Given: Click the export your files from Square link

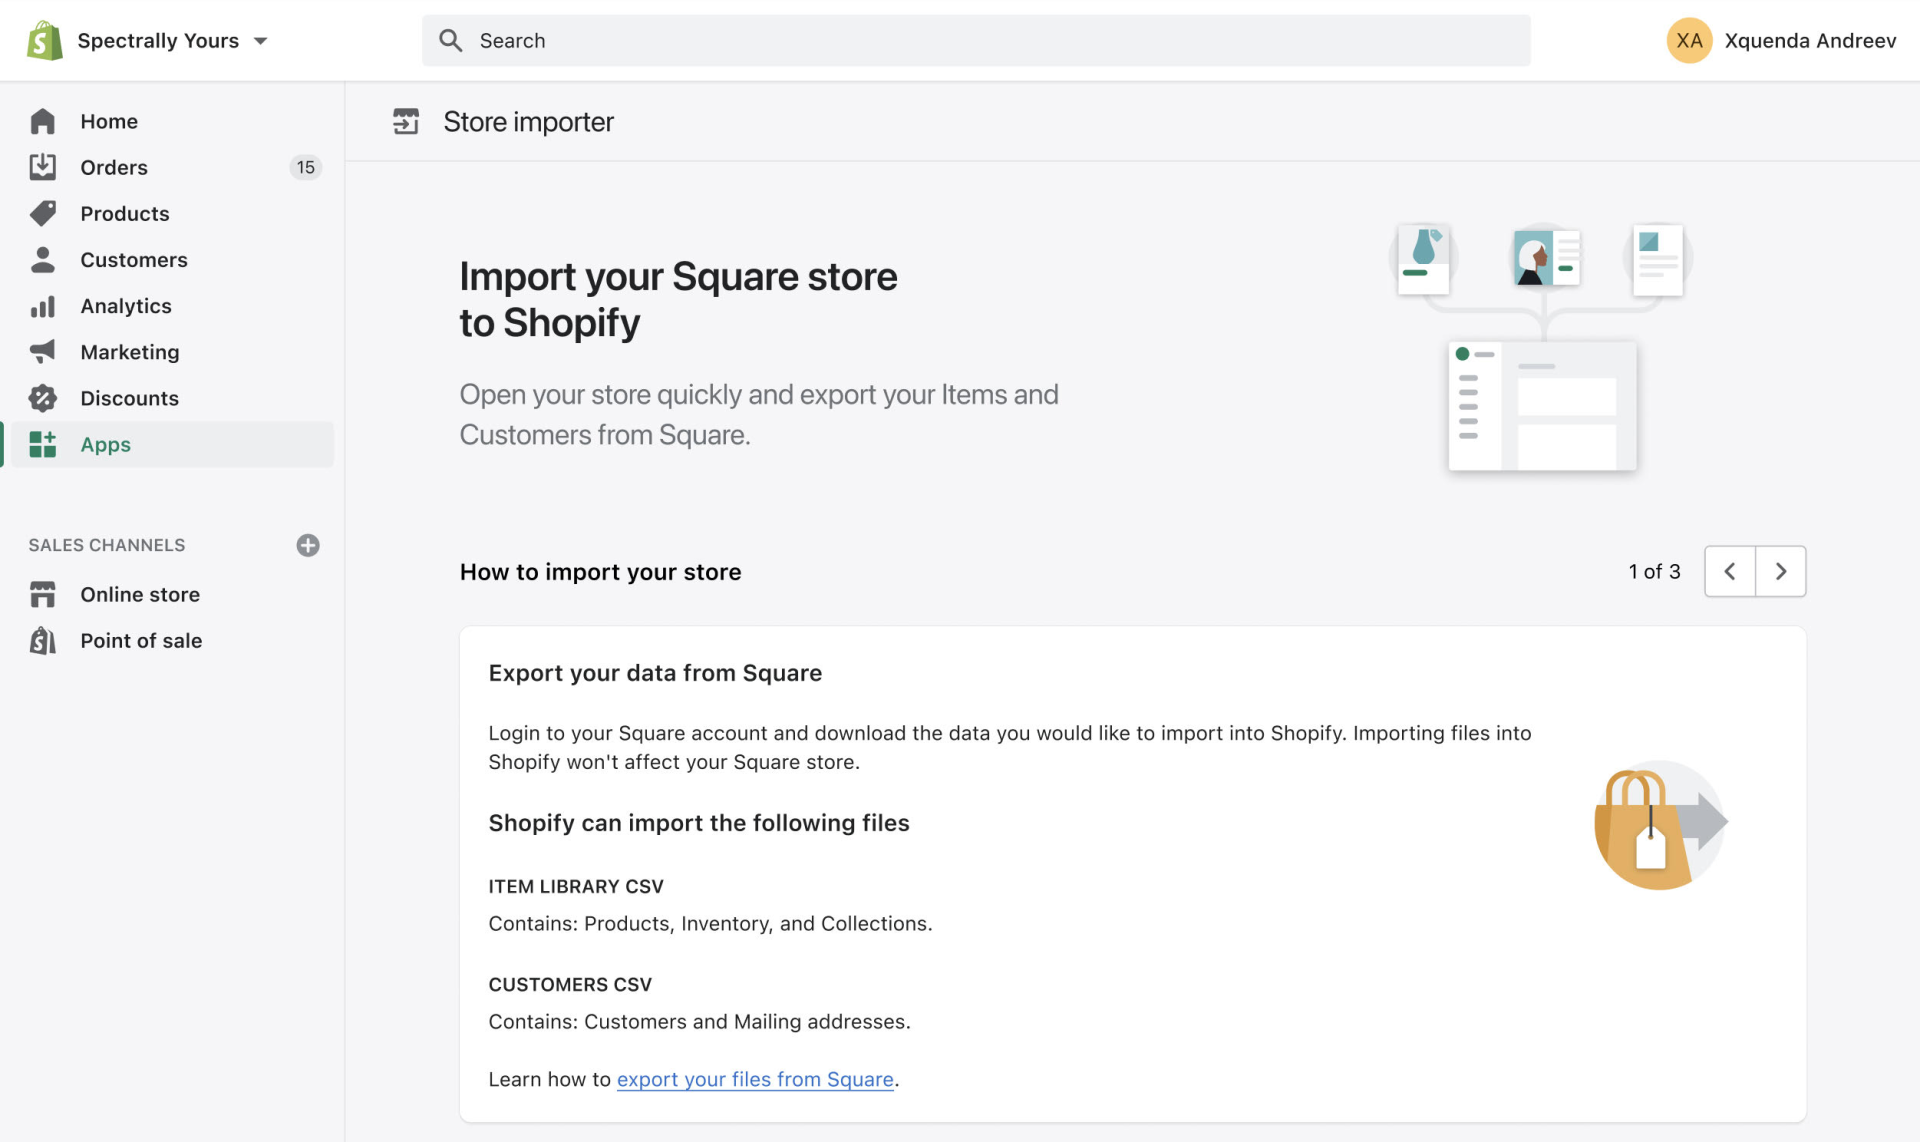Looking at the screenshot, I should pos(754,1079).
